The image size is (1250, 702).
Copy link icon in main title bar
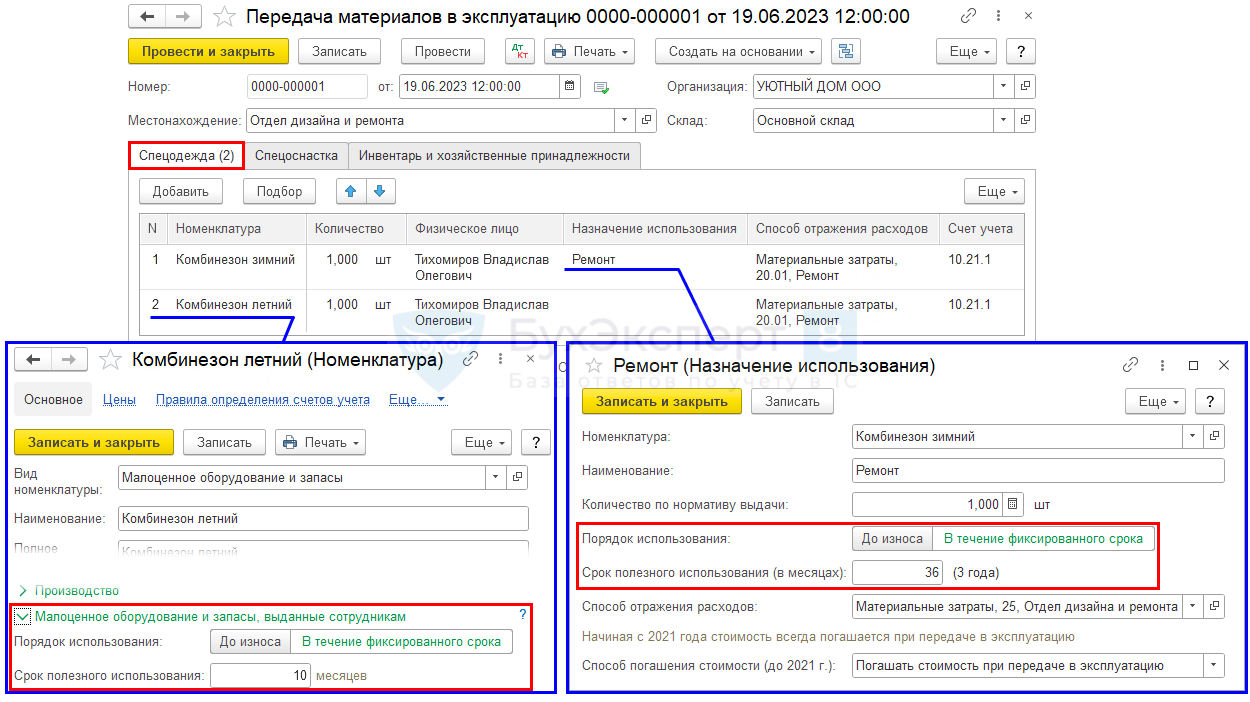click(968, 17)
